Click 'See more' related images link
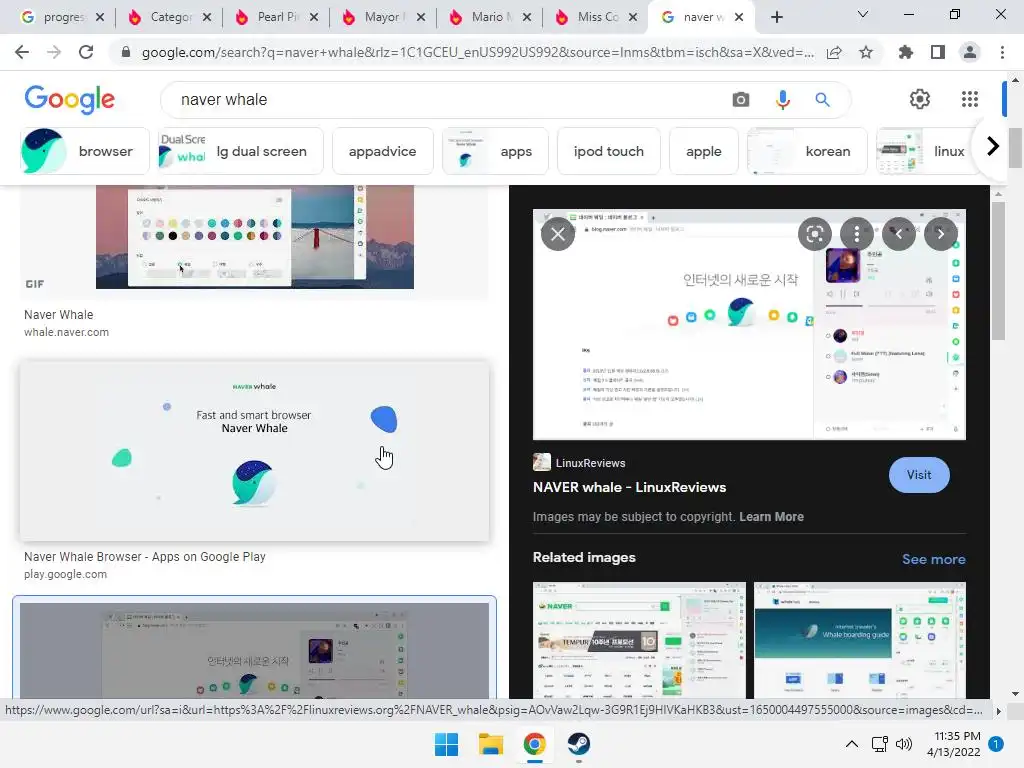The height and width of the screenshot is (768, 1024). click(933, 559)
